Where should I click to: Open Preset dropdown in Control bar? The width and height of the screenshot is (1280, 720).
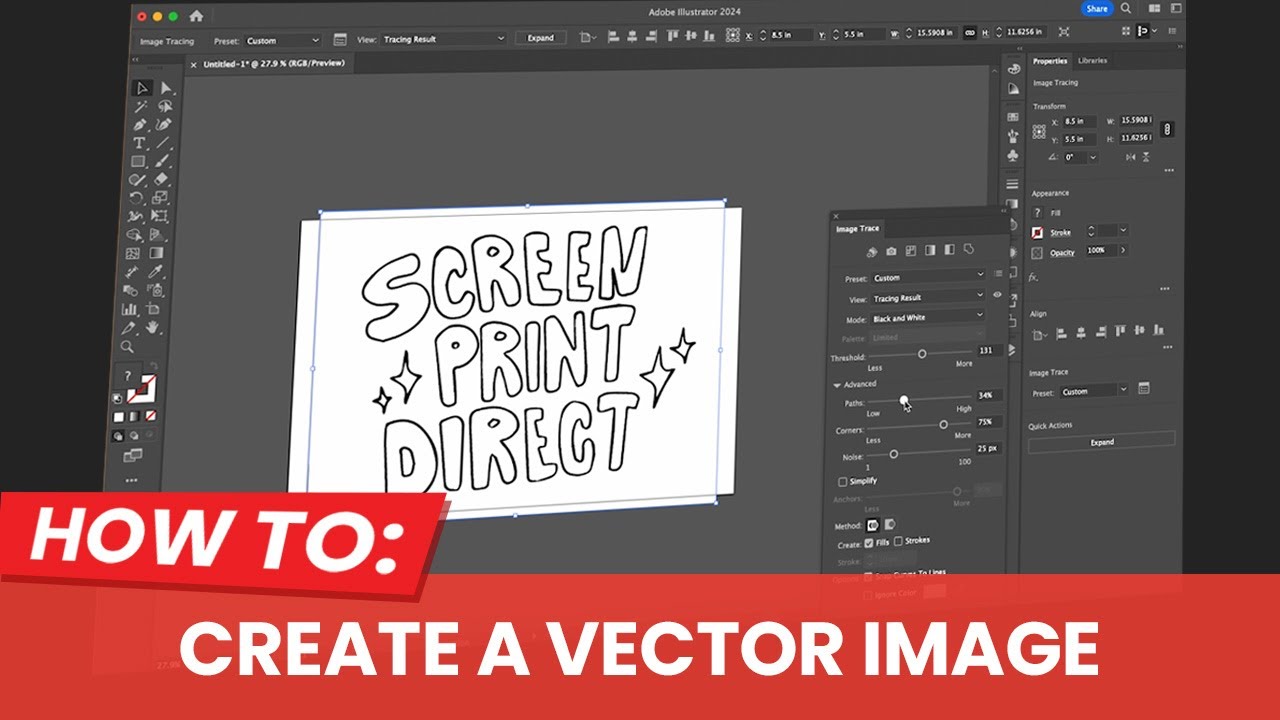282,40
